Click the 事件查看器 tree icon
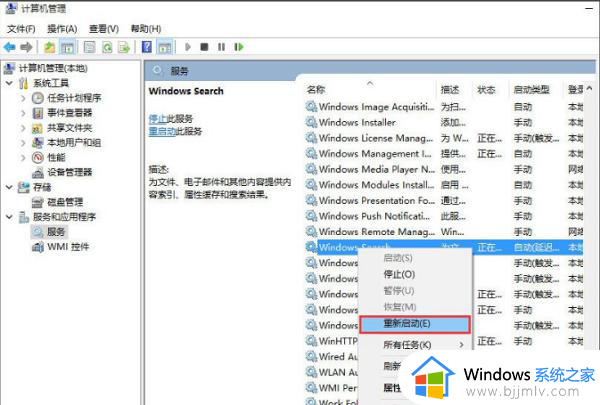Image resolution: width=600 pixels, height=405 pixels. click(38, 113)
